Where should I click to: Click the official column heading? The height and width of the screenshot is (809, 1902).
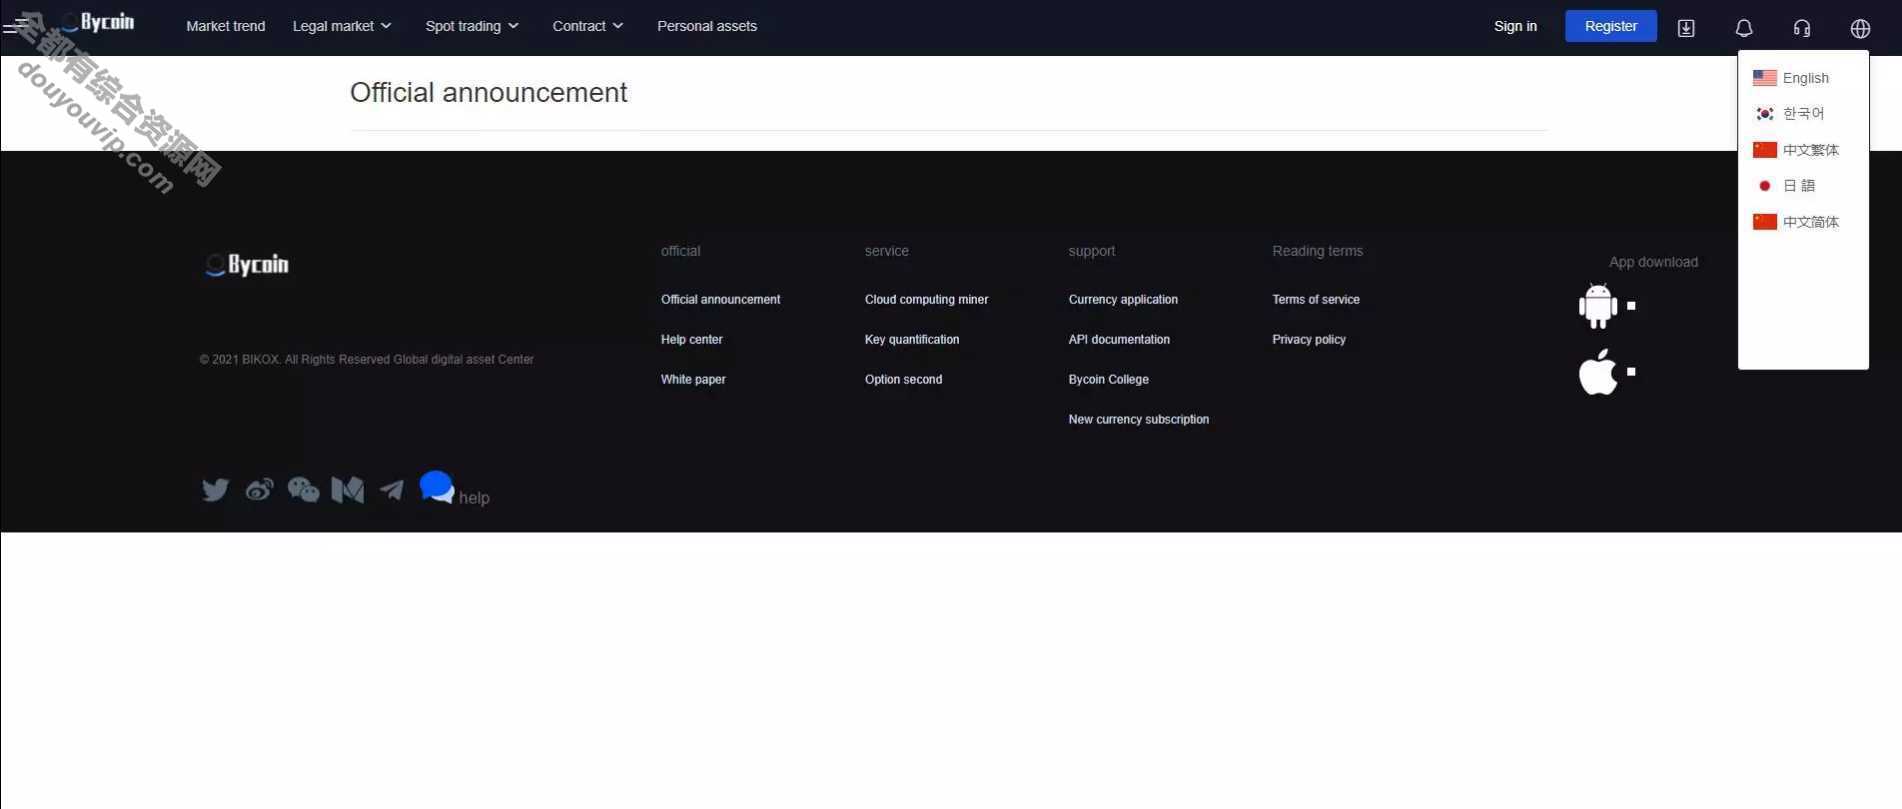coord(680,251)
